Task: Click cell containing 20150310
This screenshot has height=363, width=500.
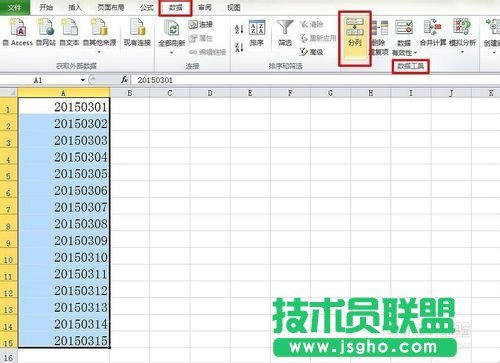Action: [x=64, y=256]
